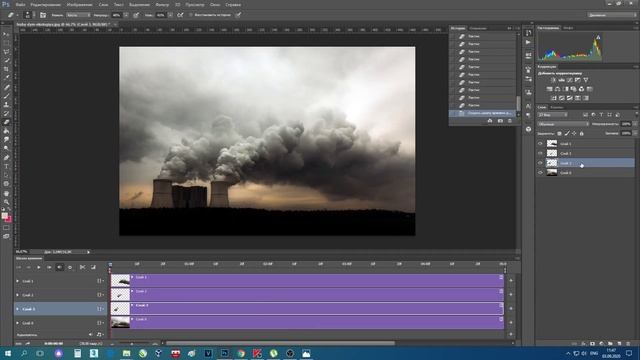This screenshot has width=640, height=360.
Task: Hide the top Слой 1 layer eye
Action: (x=540, y=144)
